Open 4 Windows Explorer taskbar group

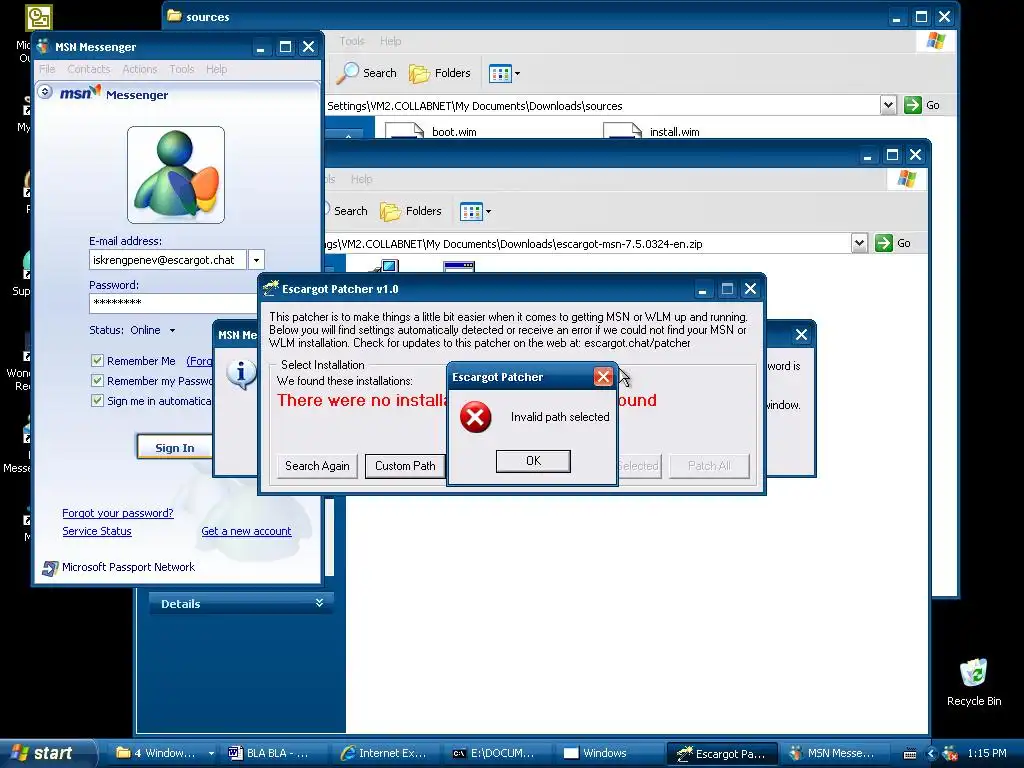click(165, 753)
